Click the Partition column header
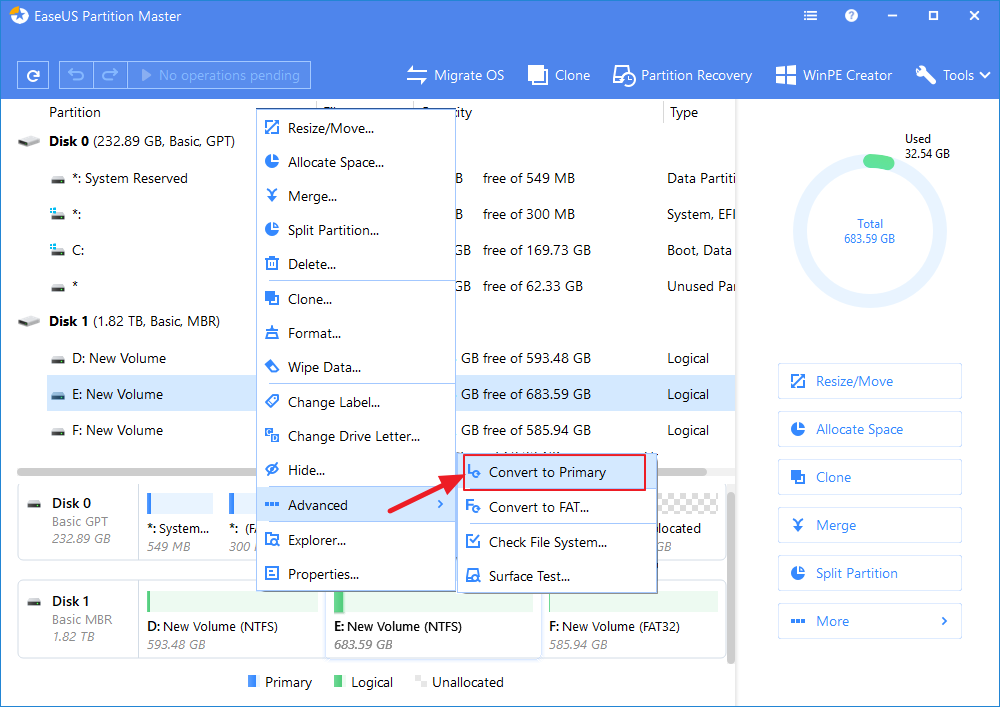1000x707 pixels. pos(75,112)
